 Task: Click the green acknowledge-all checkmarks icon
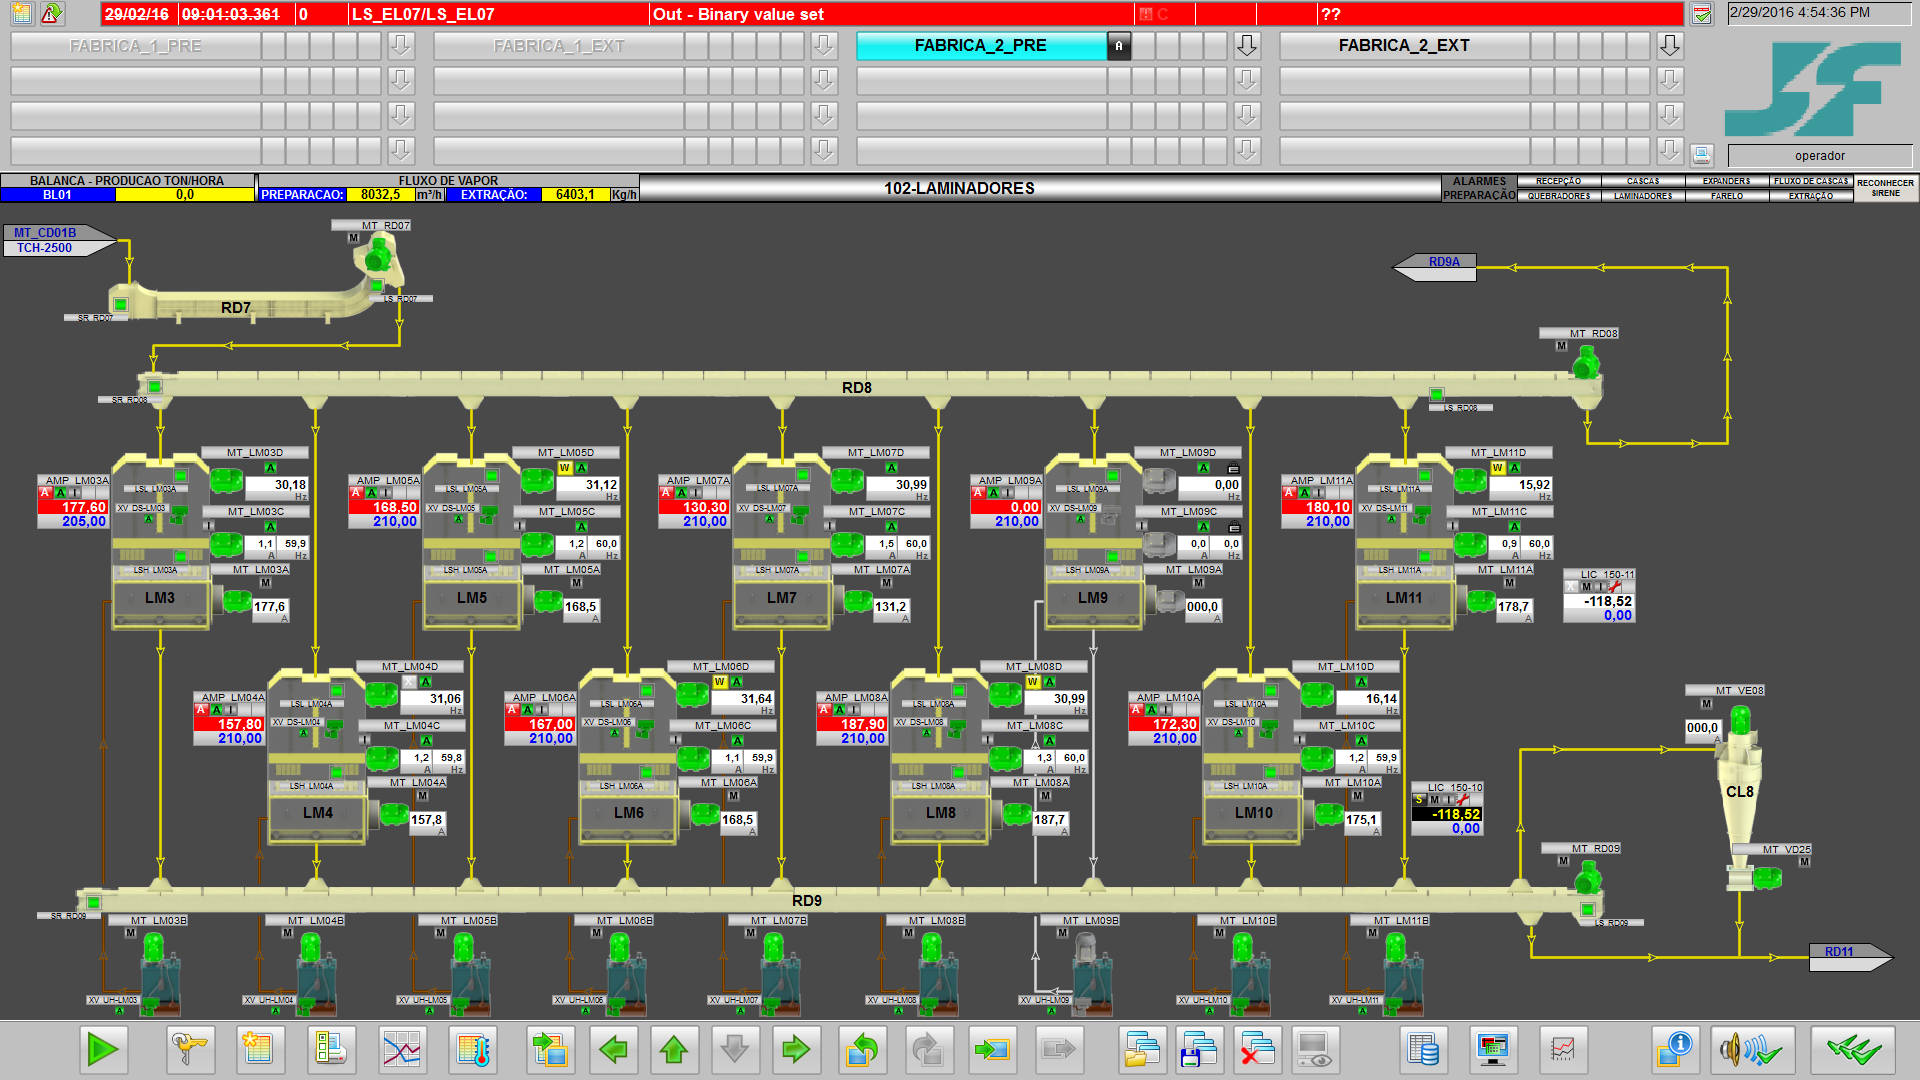tap(1853, 1050)
